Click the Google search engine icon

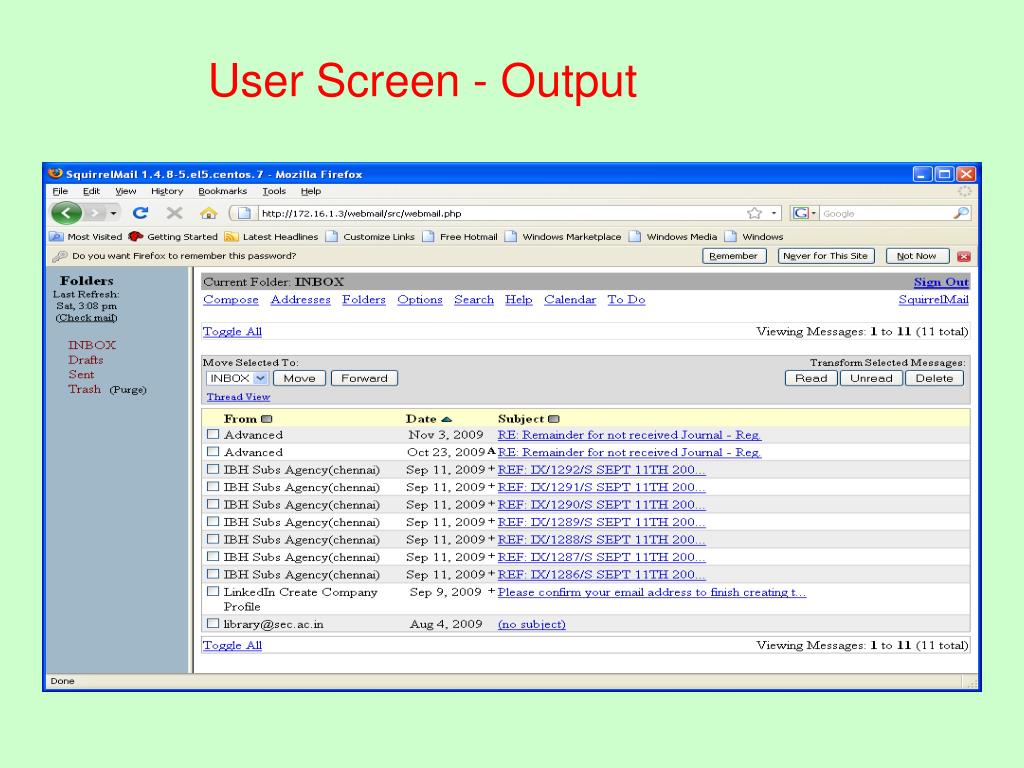tap(801, 213)
